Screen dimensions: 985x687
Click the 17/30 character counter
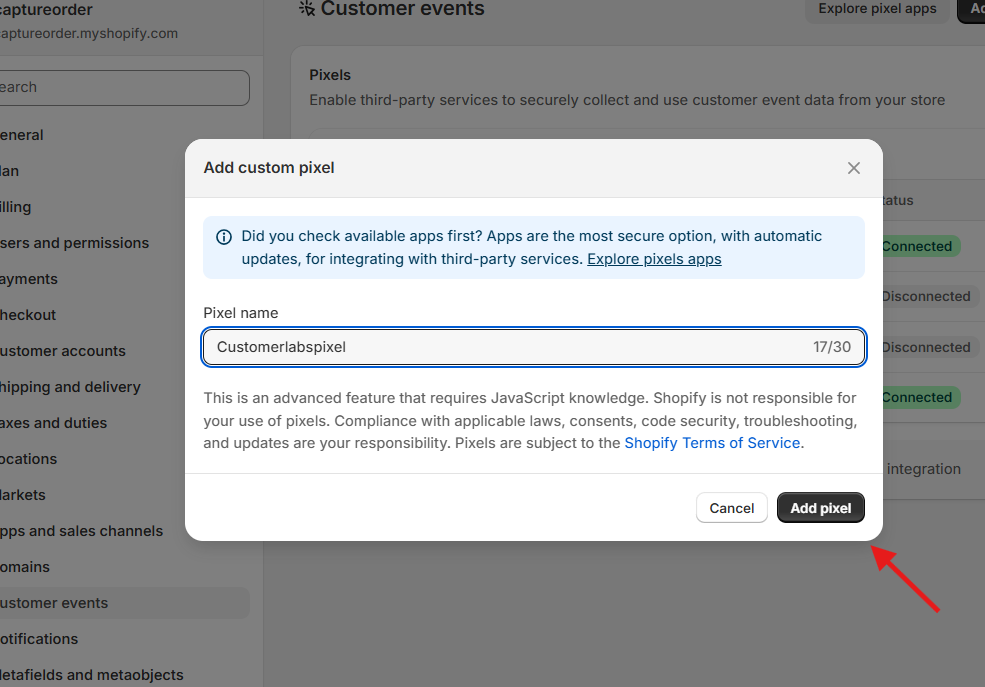(x=832, y=347)
